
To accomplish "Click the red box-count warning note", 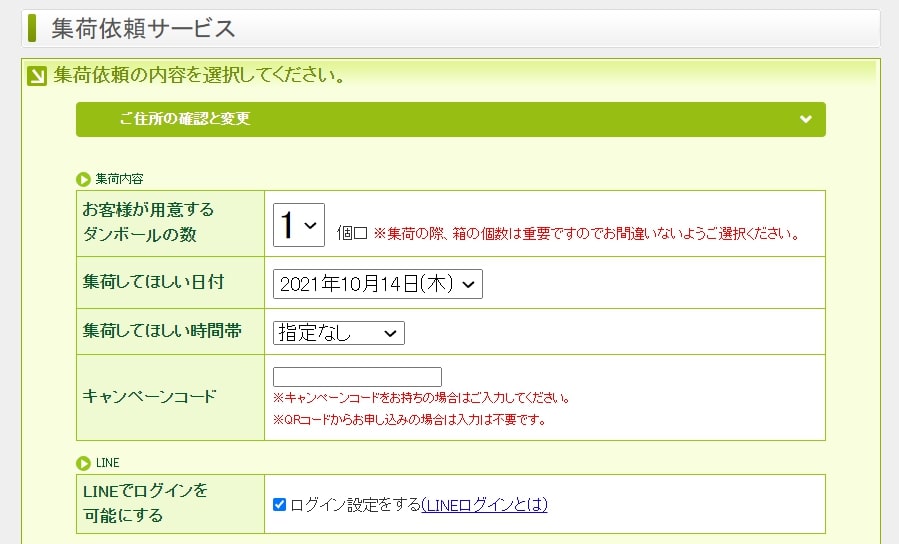I will [586, 234].
